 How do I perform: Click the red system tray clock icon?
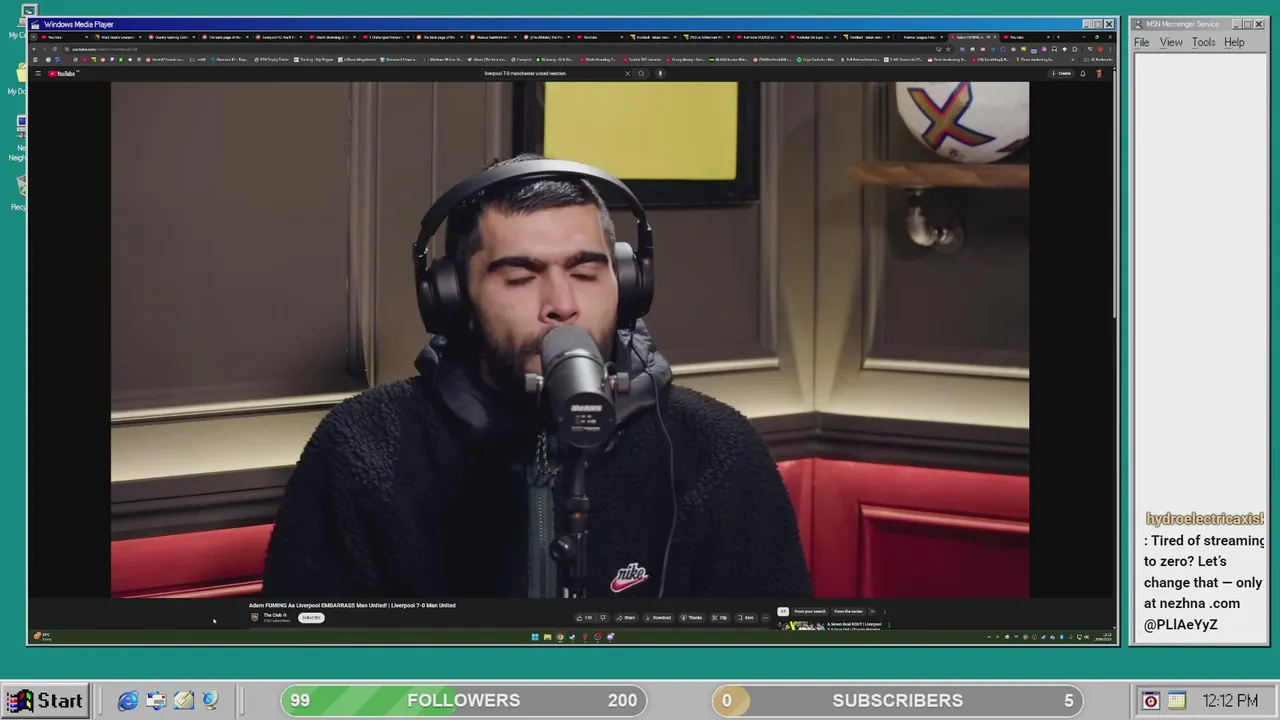(x=1151, y=701)
